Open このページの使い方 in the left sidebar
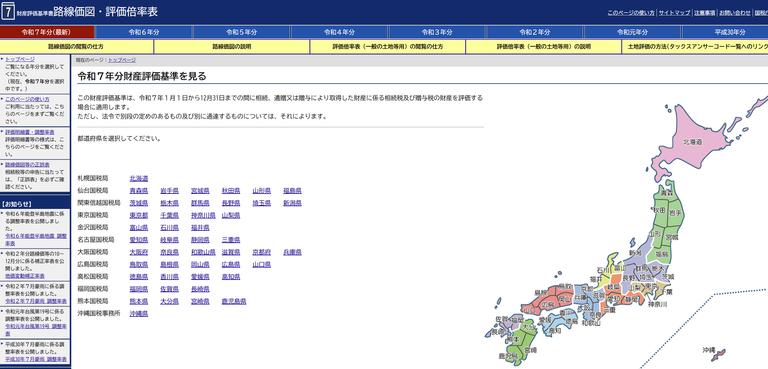The image size is (768, 369). tap(27, 99)
